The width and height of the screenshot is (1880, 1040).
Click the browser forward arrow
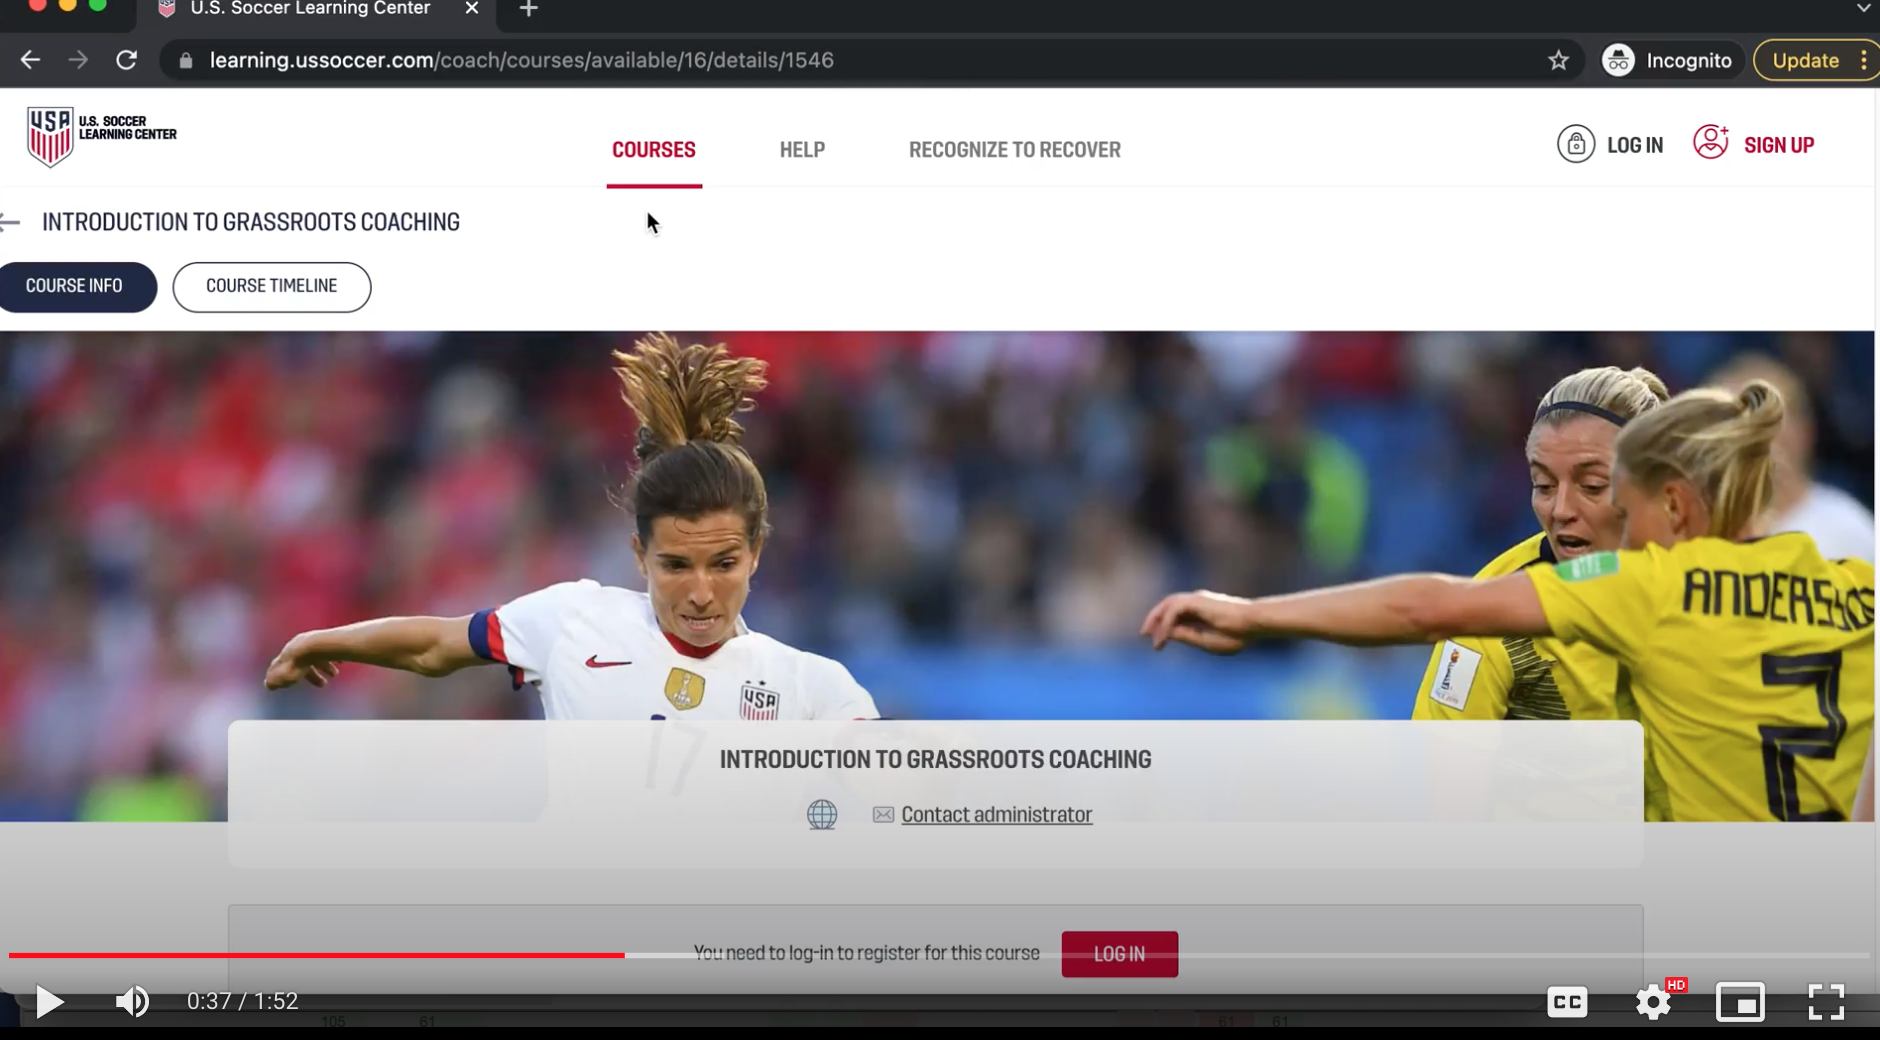point(78,60)
